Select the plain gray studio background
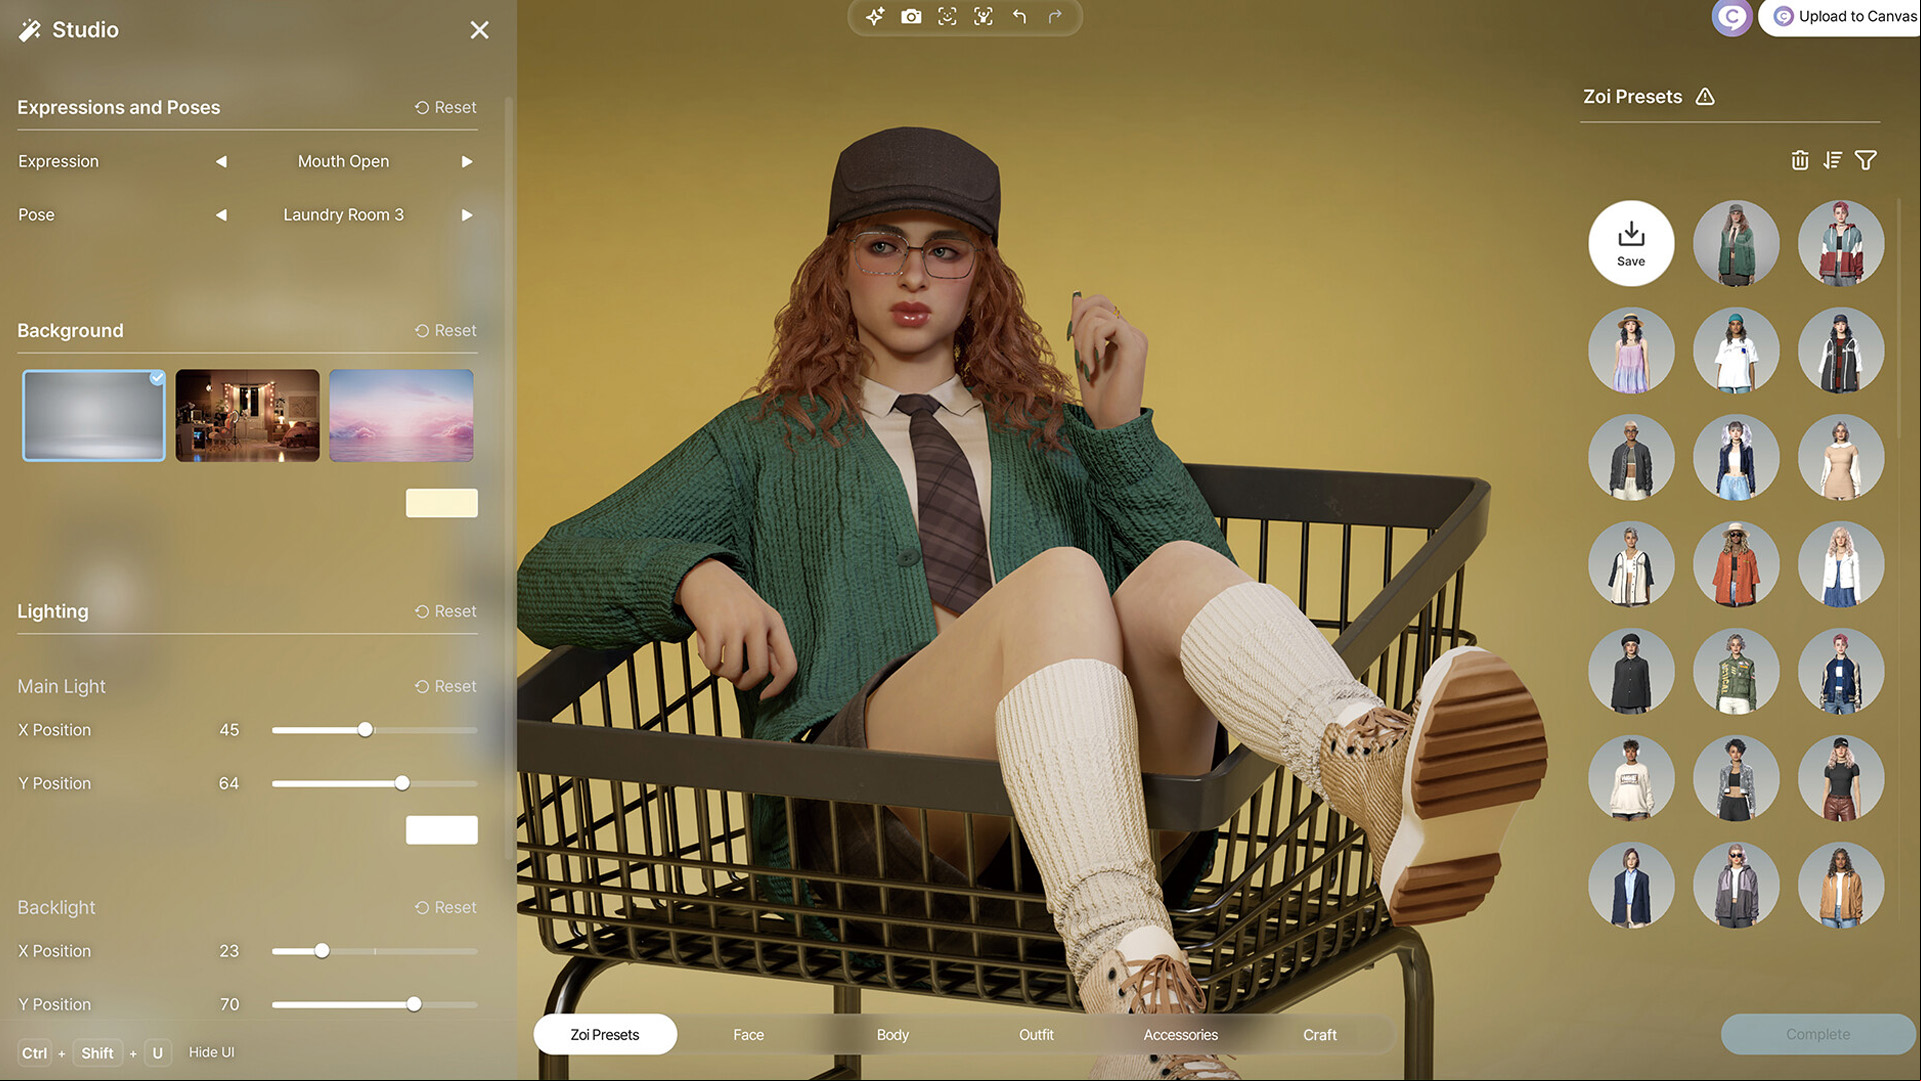This screenshot has height=1081, width=1921. pyautogui.click(x=94, y=415)
